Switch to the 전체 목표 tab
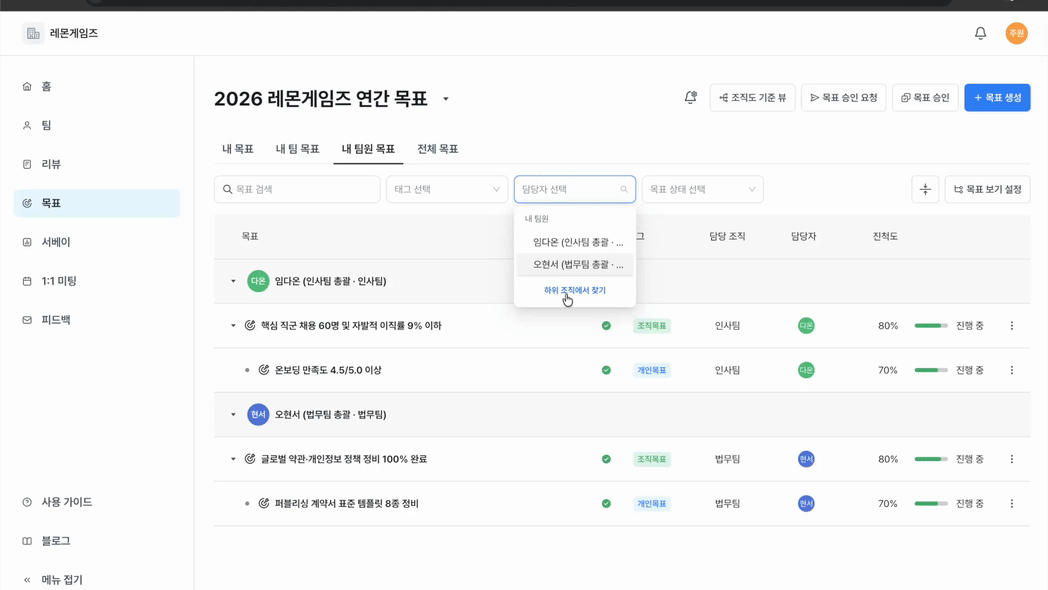 coord(438,149)
